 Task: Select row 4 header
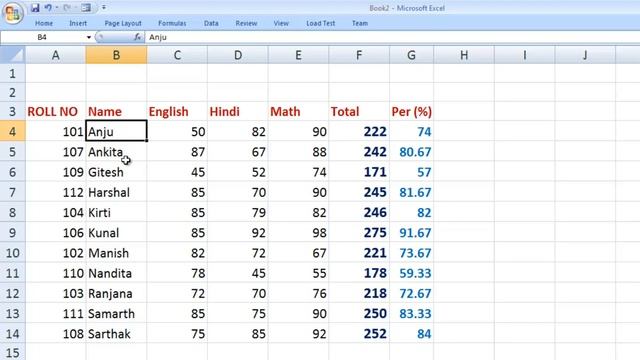[x=13, y=131]
